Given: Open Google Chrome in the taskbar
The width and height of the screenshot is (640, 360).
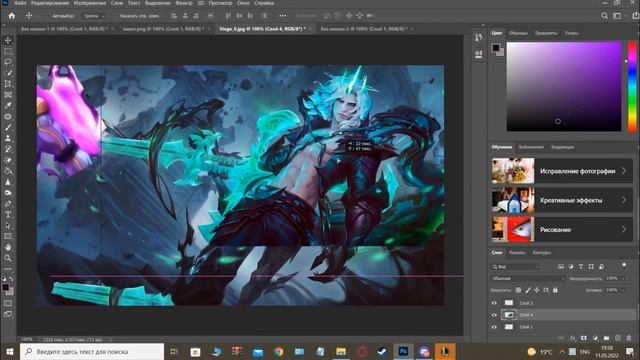Looking at the screenshot, I should (279, 351).
